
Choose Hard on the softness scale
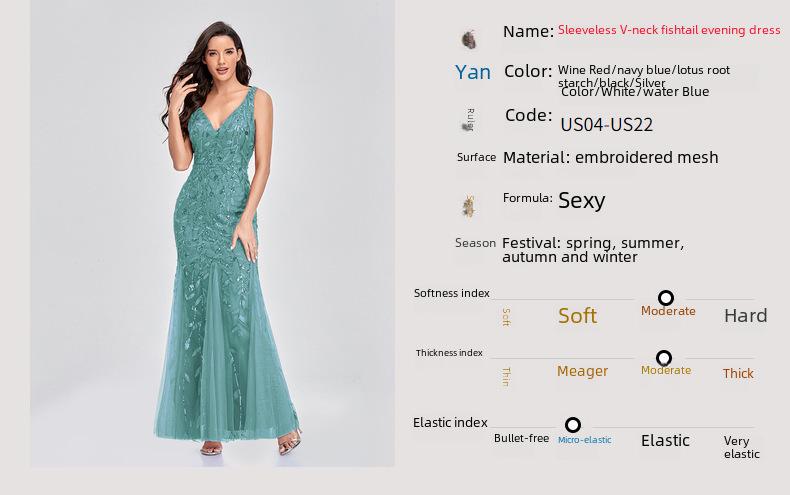click(745, 316)
